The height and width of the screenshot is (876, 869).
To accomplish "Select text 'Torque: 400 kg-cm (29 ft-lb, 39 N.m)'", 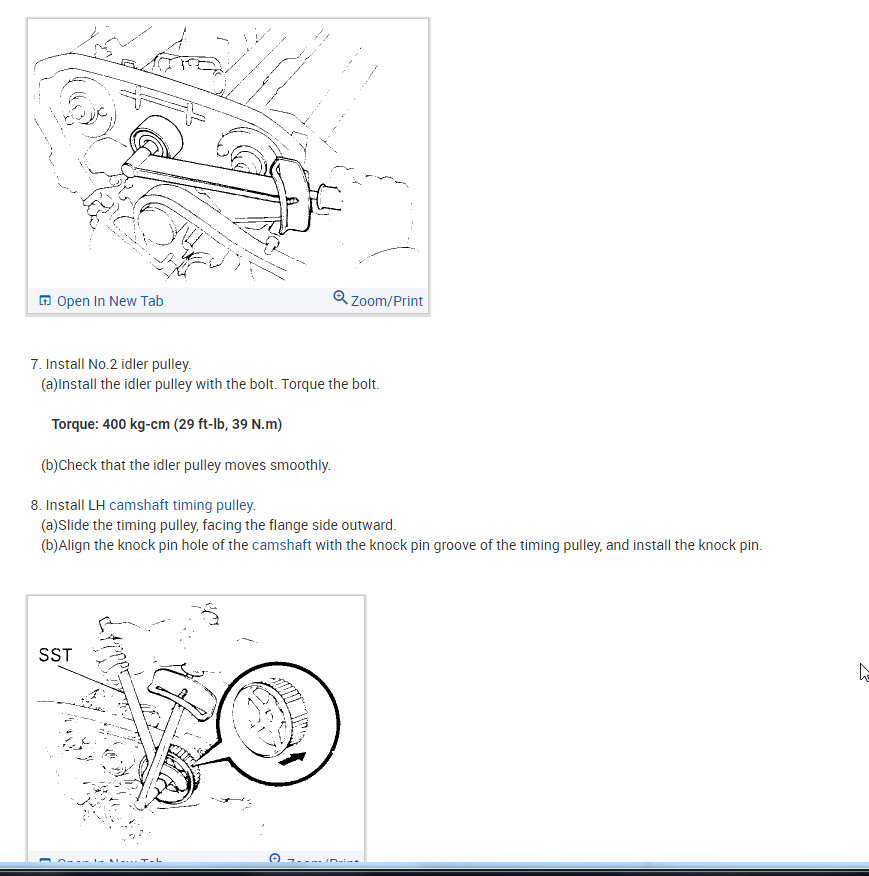I will 167,425.
